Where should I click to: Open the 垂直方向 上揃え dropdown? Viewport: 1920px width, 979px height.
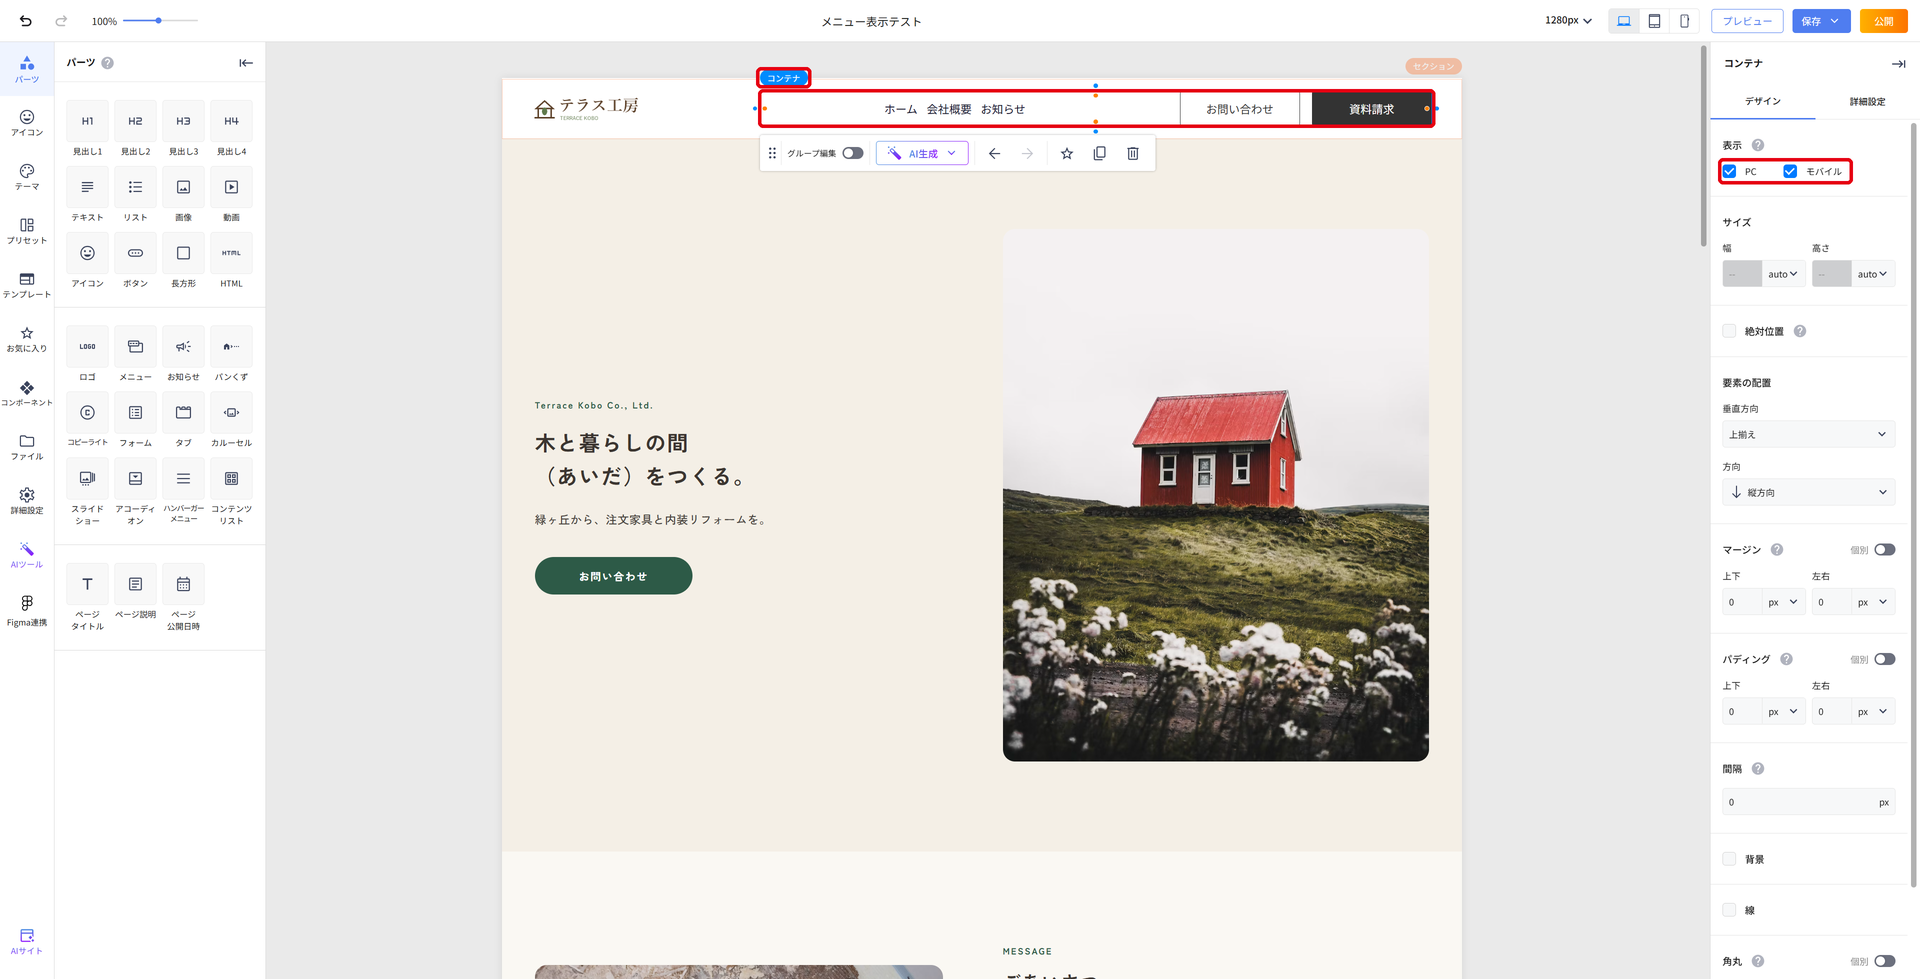tap(1808, 434)
